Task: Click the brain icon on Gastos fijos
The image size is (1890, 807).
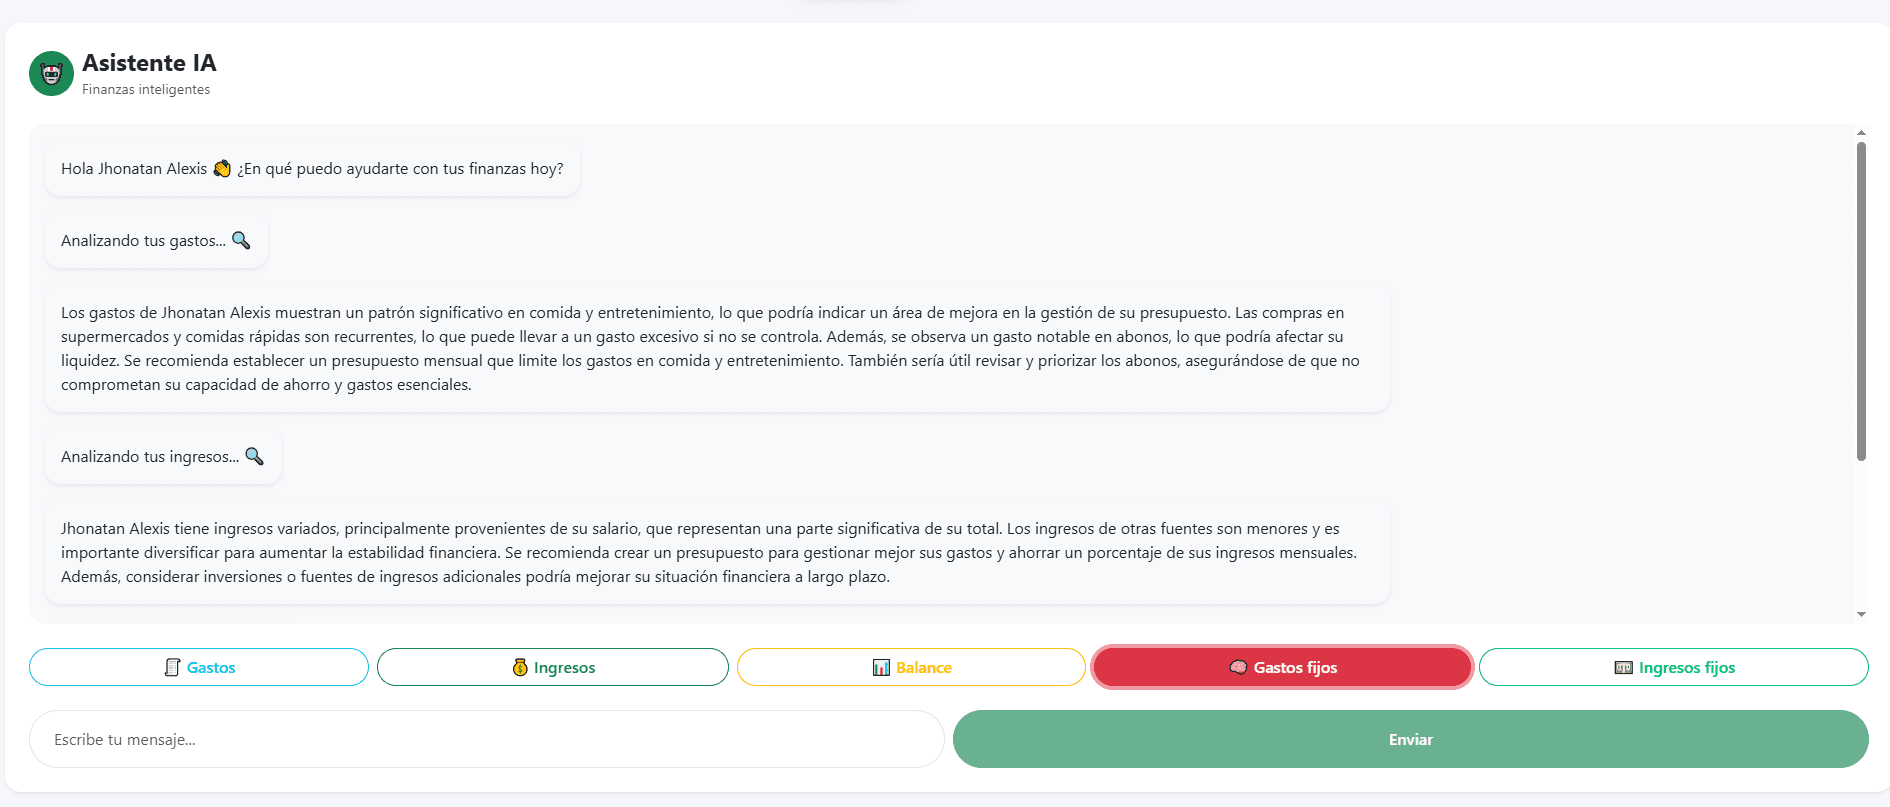Action: (x=1238, y=667)
